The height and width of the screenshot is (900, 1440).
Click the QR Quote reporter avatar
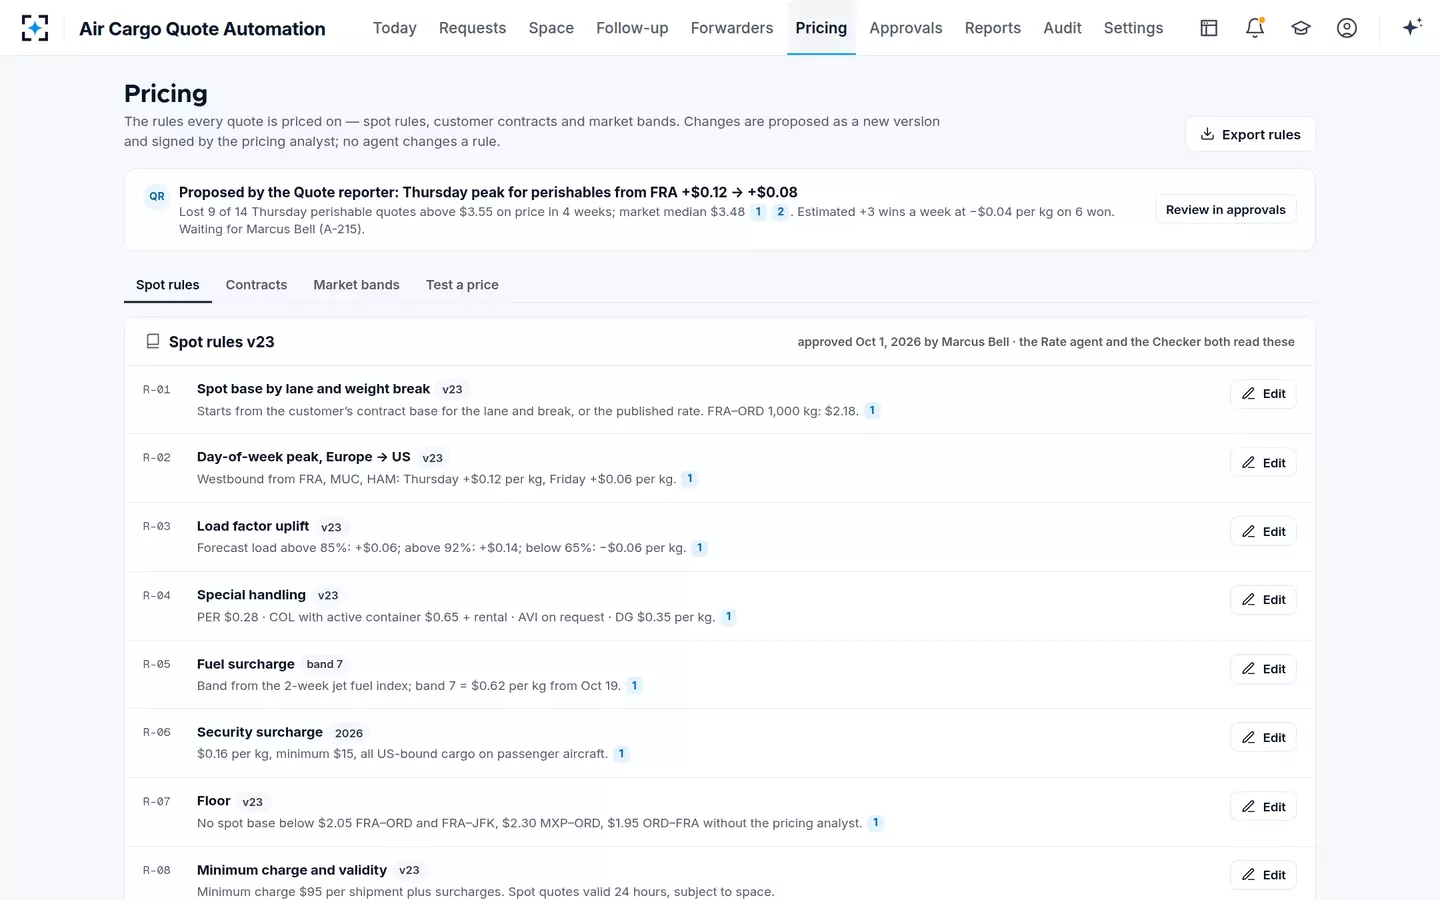coord(157,196)
